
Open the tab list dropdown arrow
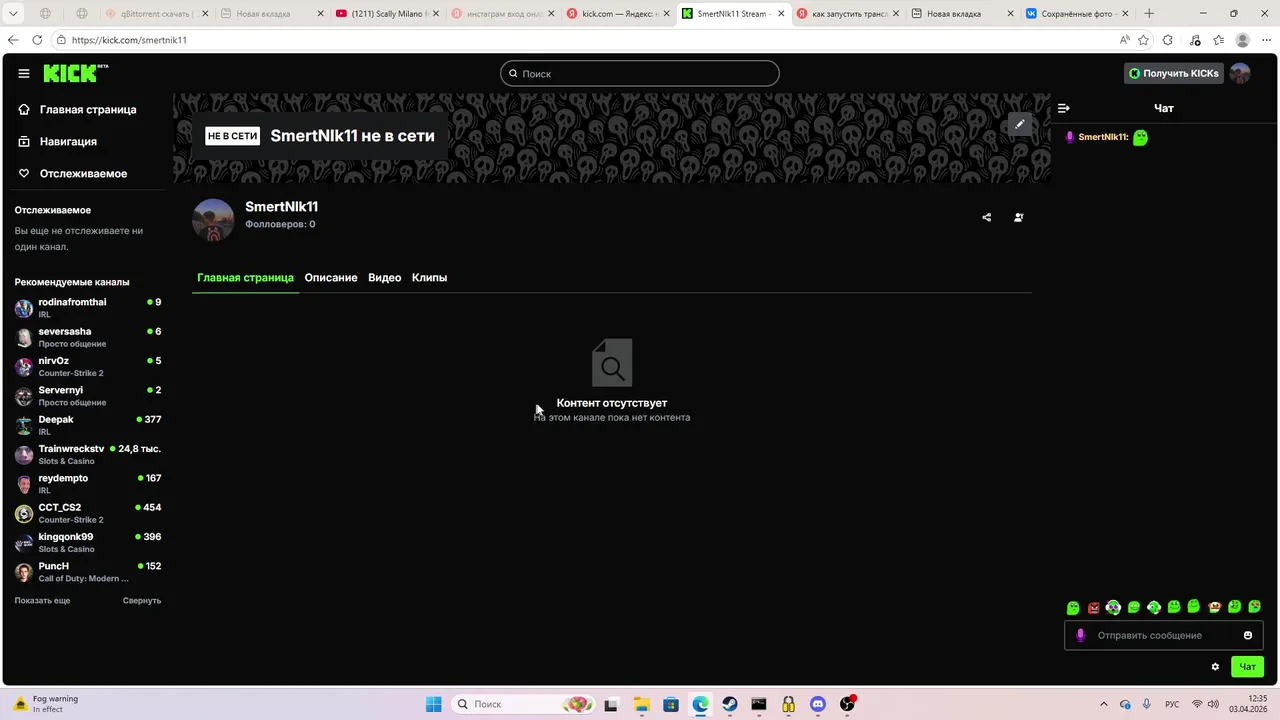point(13,14)
